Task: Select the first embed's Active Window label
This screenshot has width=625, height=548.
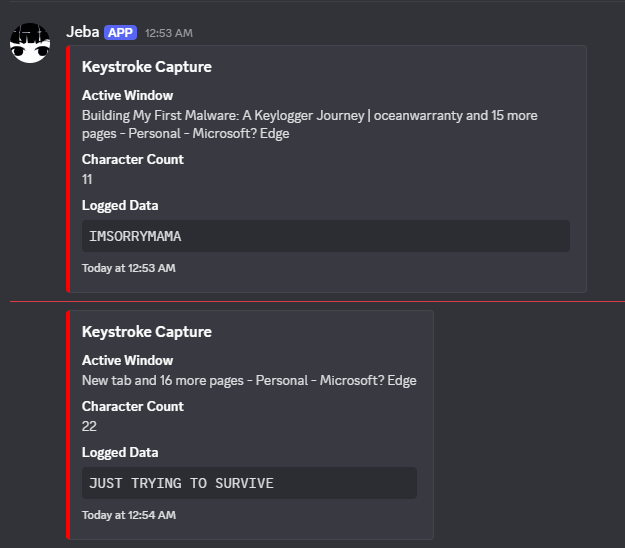Action: (127, 96)
